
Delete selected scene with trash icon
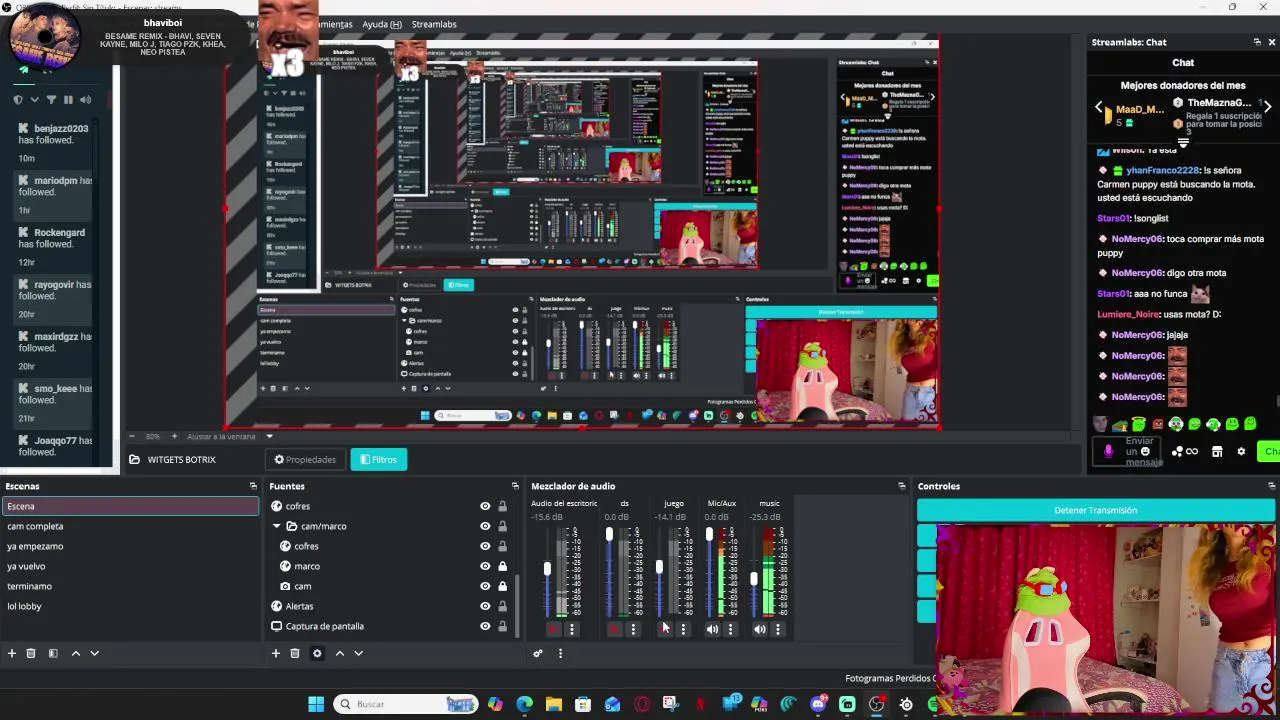click(31, 653)
